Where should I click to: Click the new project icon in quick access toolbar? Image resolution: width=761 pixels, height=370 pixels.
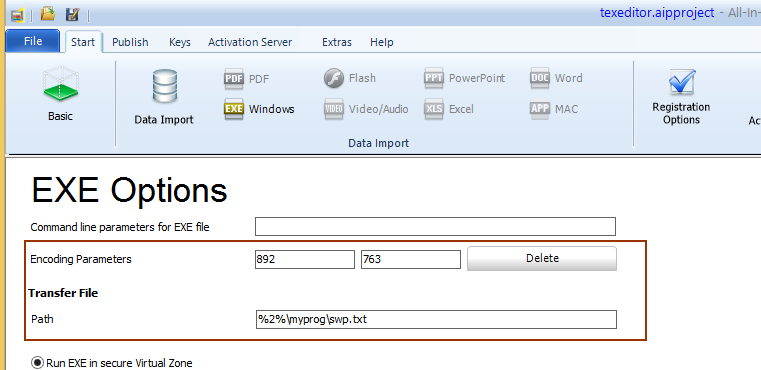[x=18, y=15]
